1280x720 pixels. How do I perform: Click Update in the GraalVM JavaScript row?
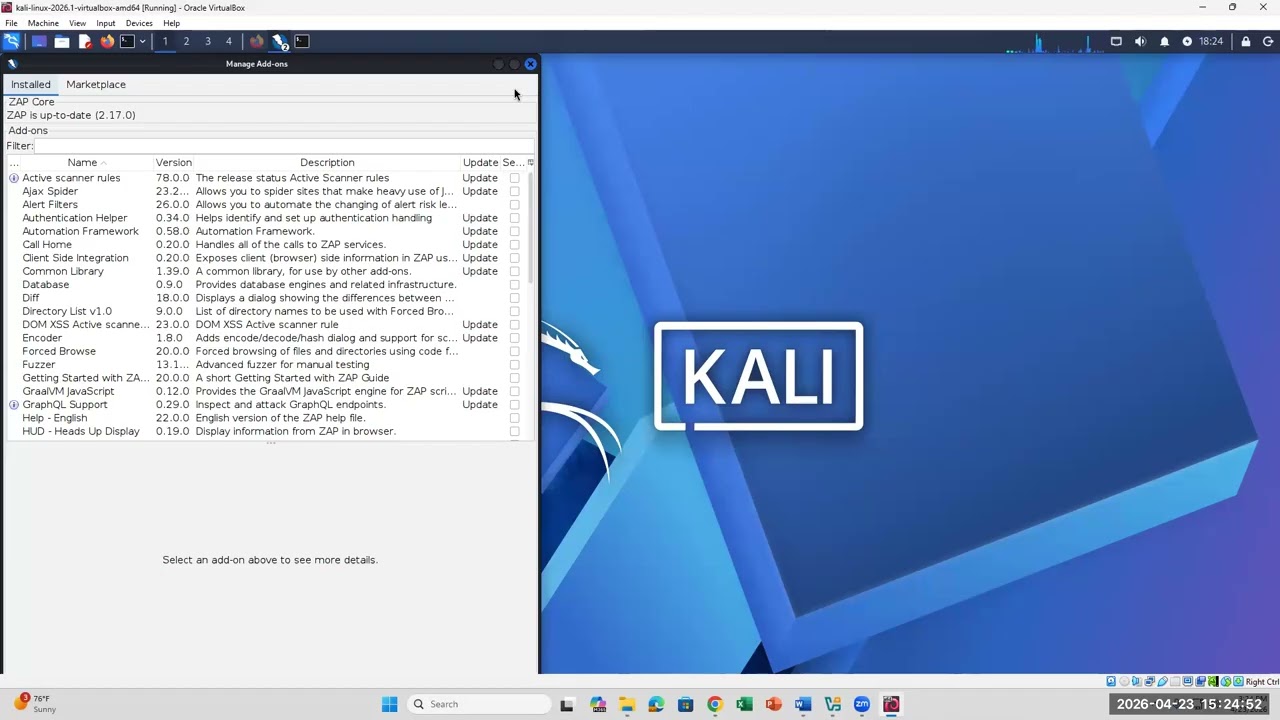[480, 391]
